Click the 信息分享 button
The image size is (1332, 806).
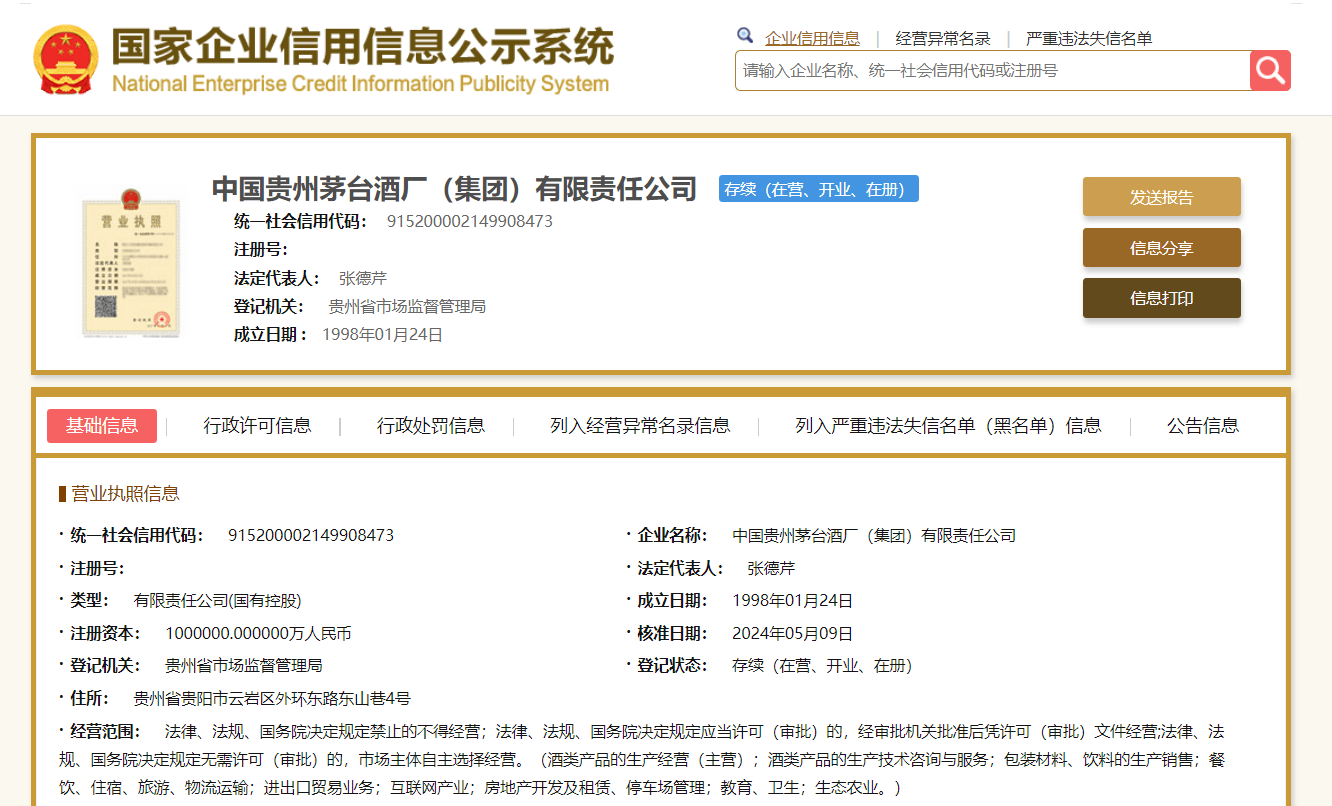(x=1162, y=248)
